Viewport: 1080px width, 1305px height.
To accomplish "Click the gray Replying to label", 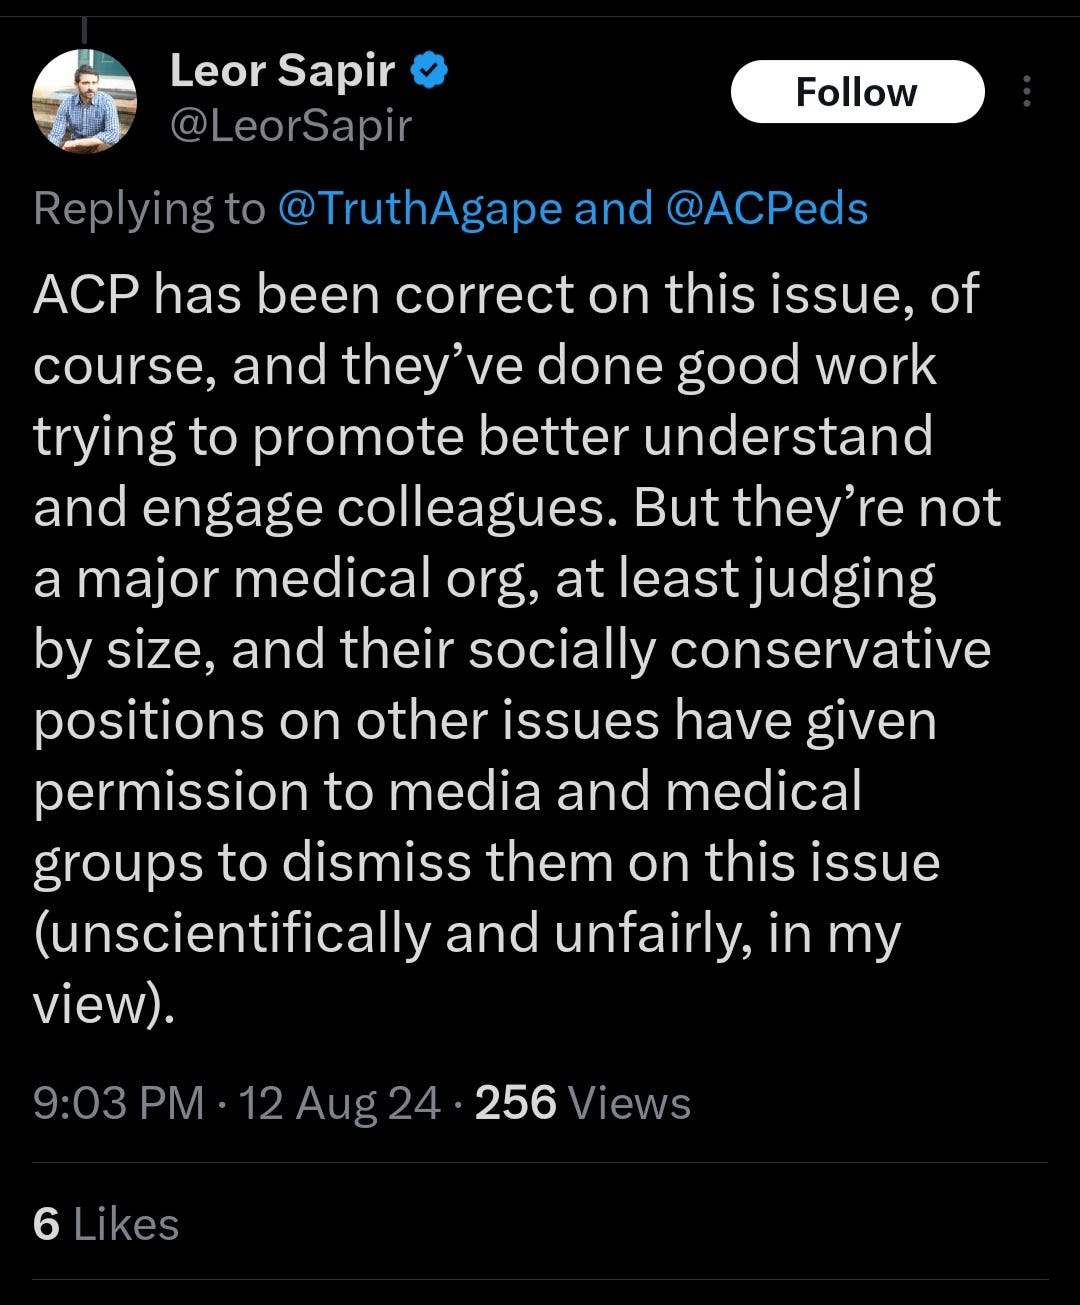I will [149, 209].
